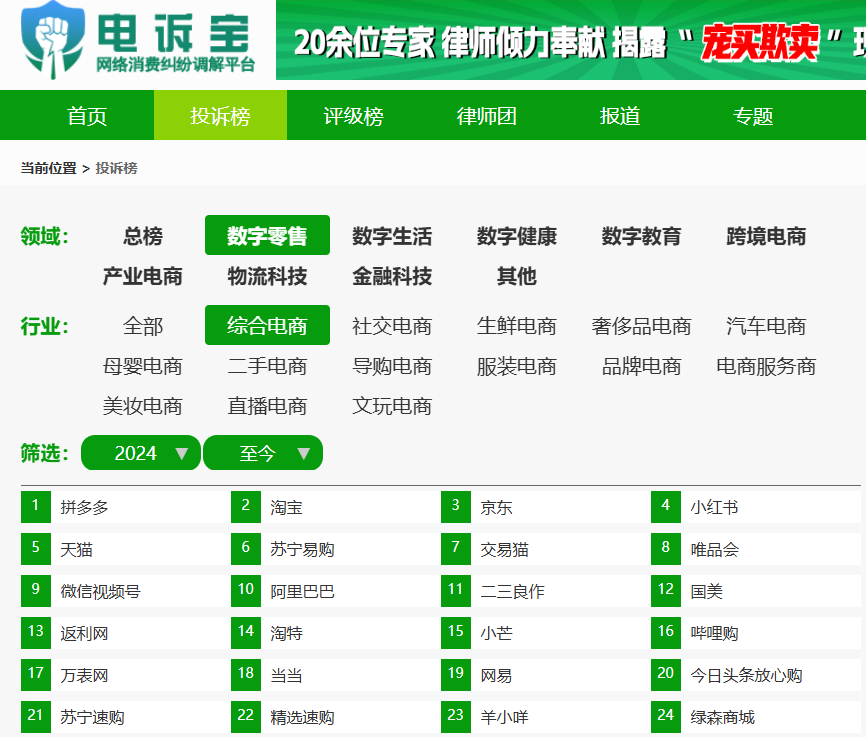Filter by 汽车电商 industry
Screen dimensions: 866x737
coord(766,326)
